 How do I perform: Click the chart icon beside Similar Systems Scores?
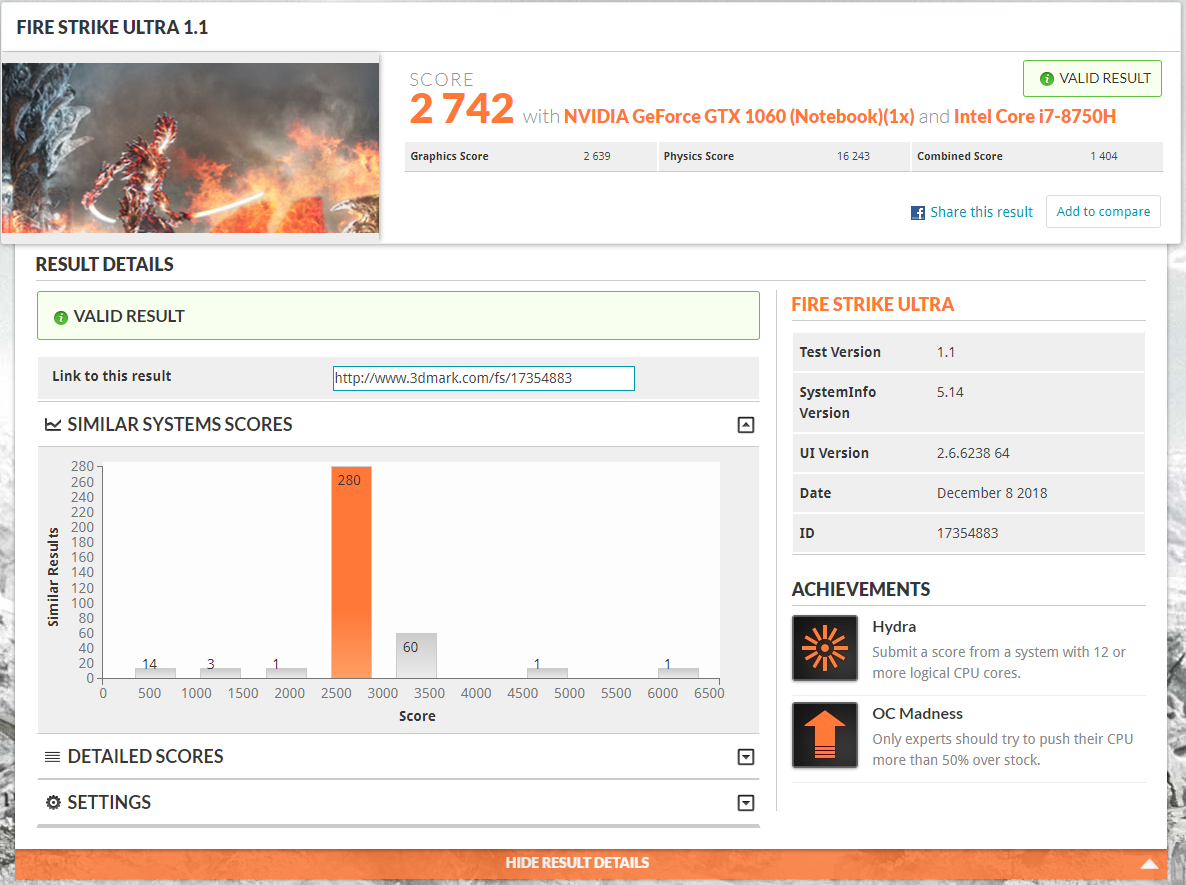[53, 424]
